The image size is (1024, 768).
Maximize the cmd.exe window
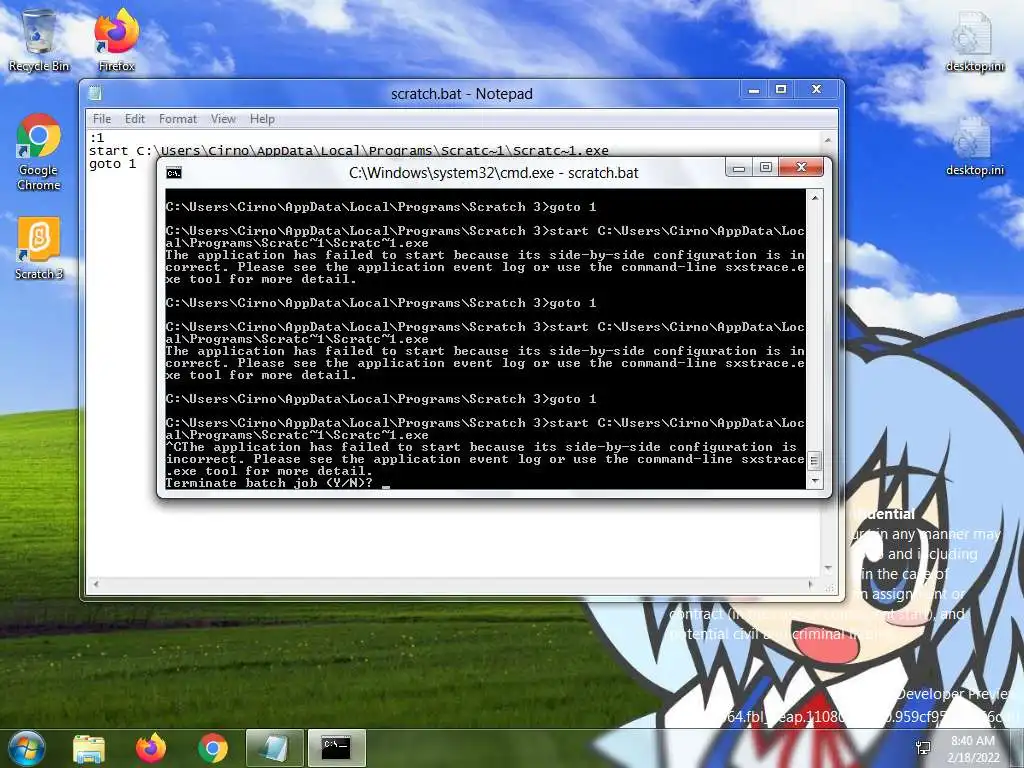(765, 168)
